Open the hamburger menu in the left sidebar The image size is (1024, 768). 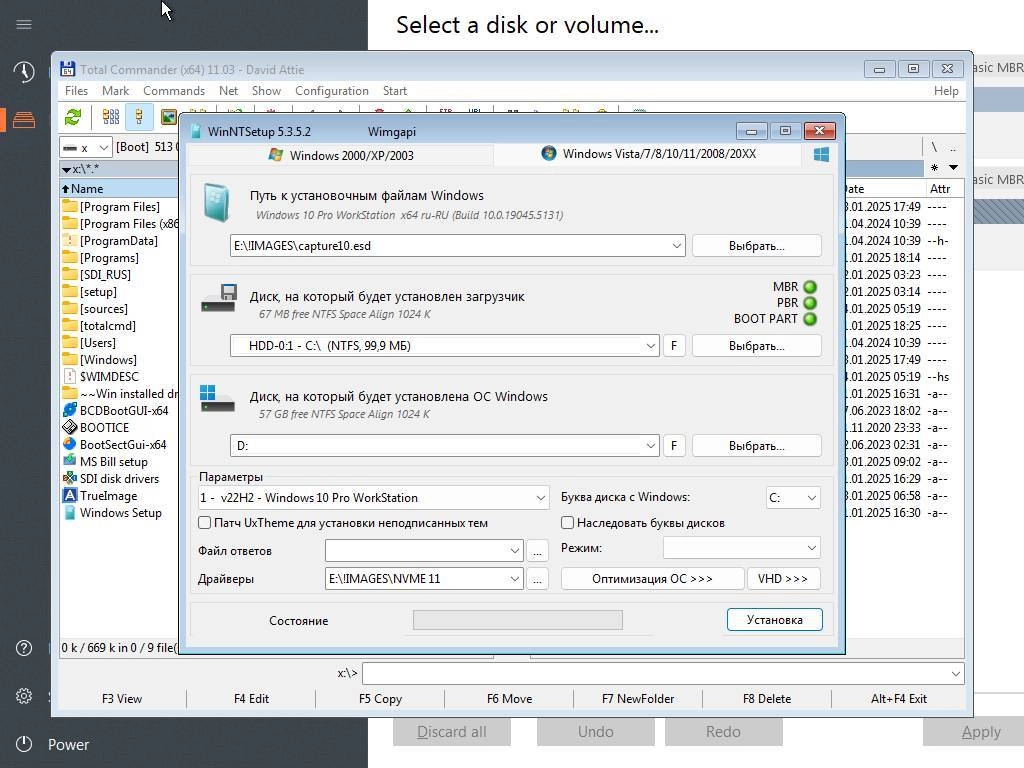tap(24, 25)
